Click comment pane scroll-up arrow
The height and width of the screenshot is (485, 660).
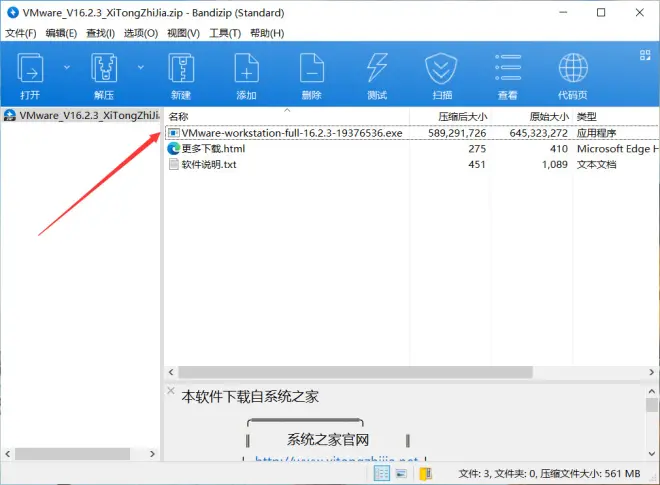(652, 391)
